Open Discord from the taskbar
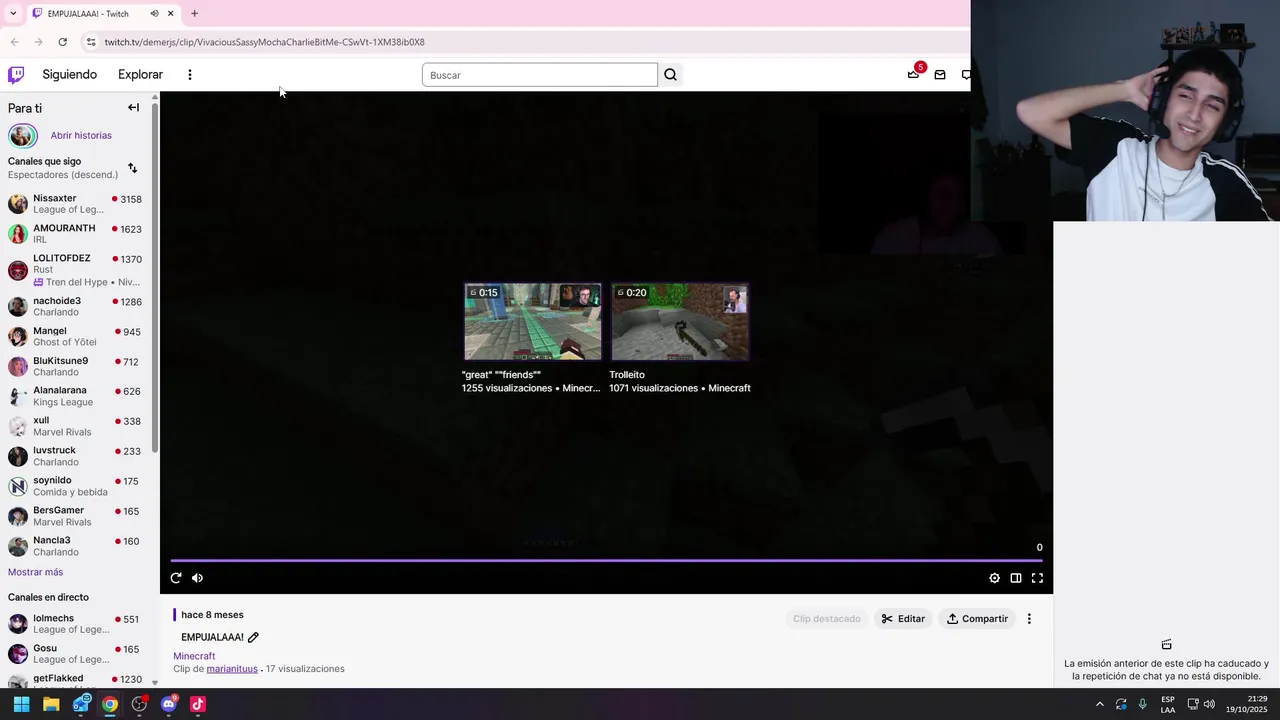The image size is (1280, 720). pos(168,704)
